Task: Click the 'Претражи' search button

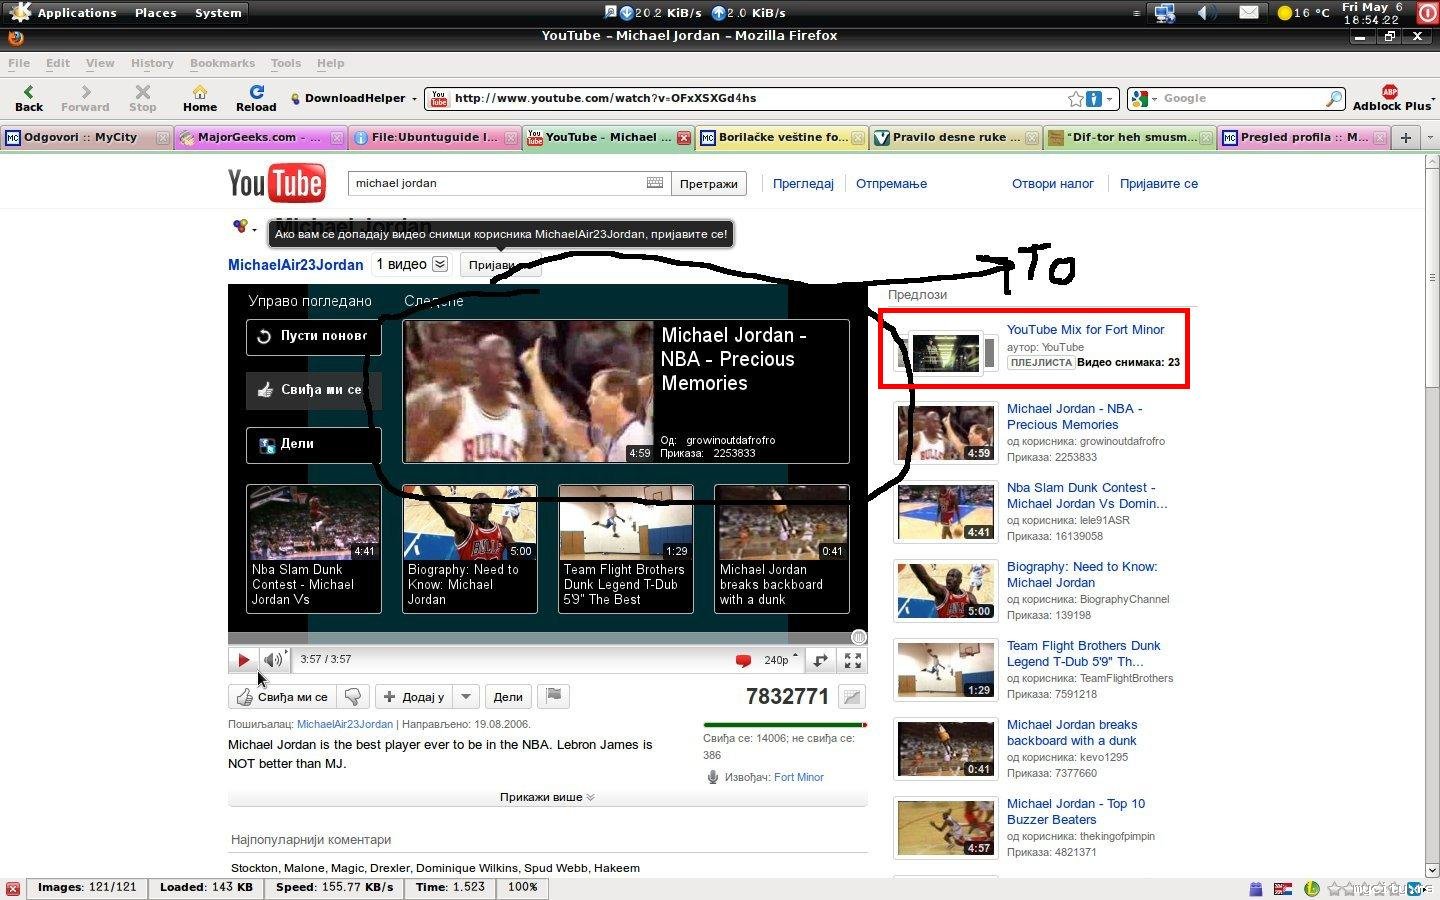Action: tap(708, 184)
